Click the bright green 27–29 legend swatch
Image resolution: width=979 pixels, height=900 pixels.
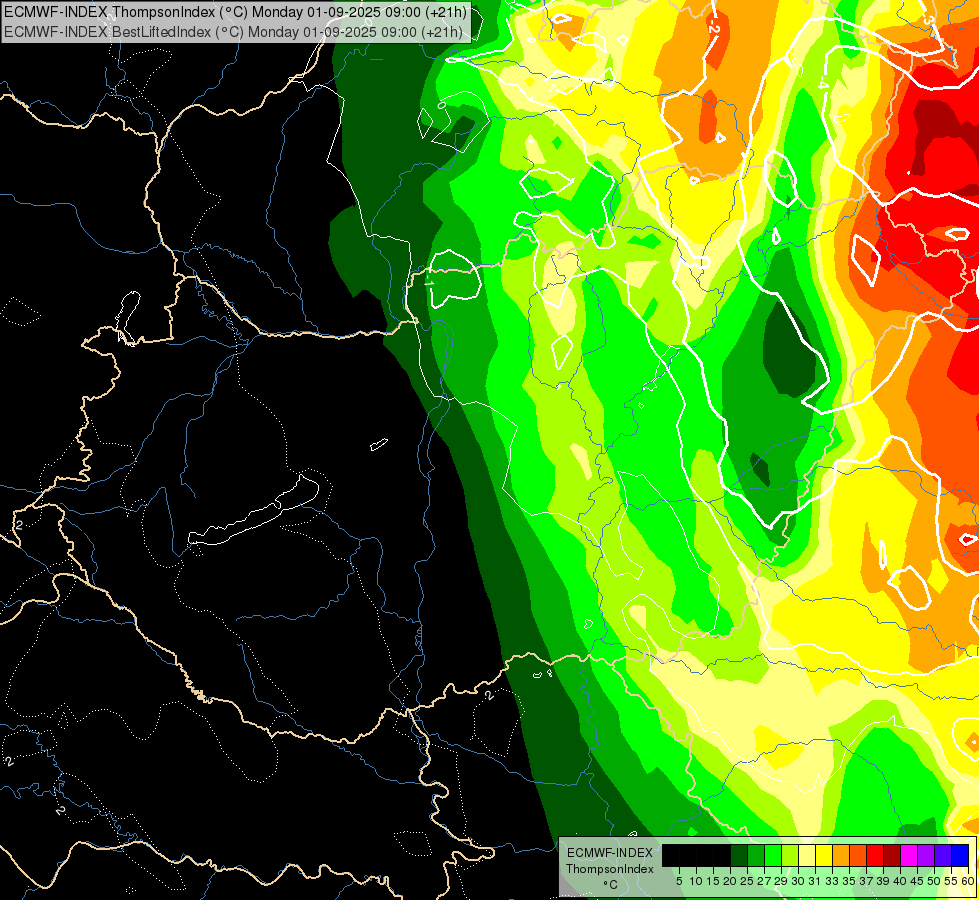pos(773,855)
